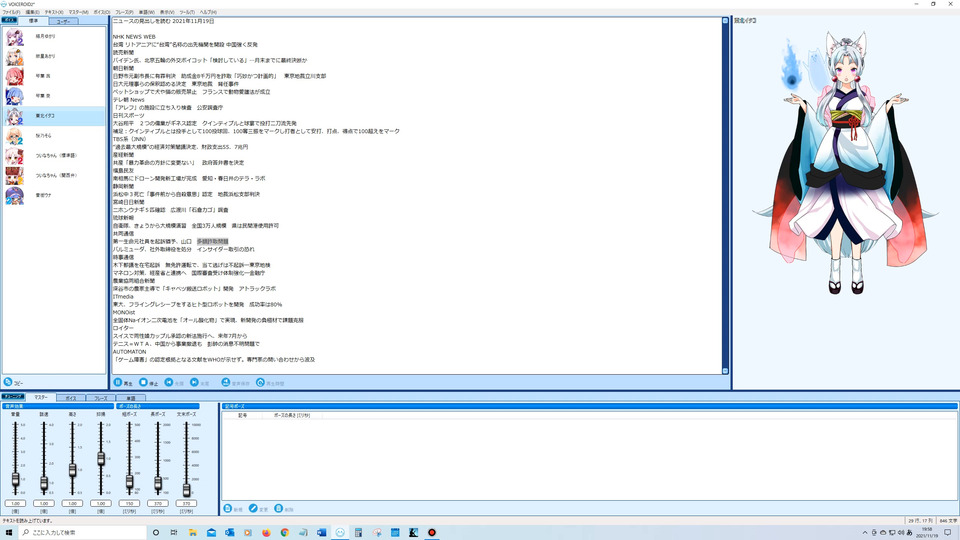Select the 結月ゆかり voice preset
Screen dimensions: 960x540
[x=54, y=37]
